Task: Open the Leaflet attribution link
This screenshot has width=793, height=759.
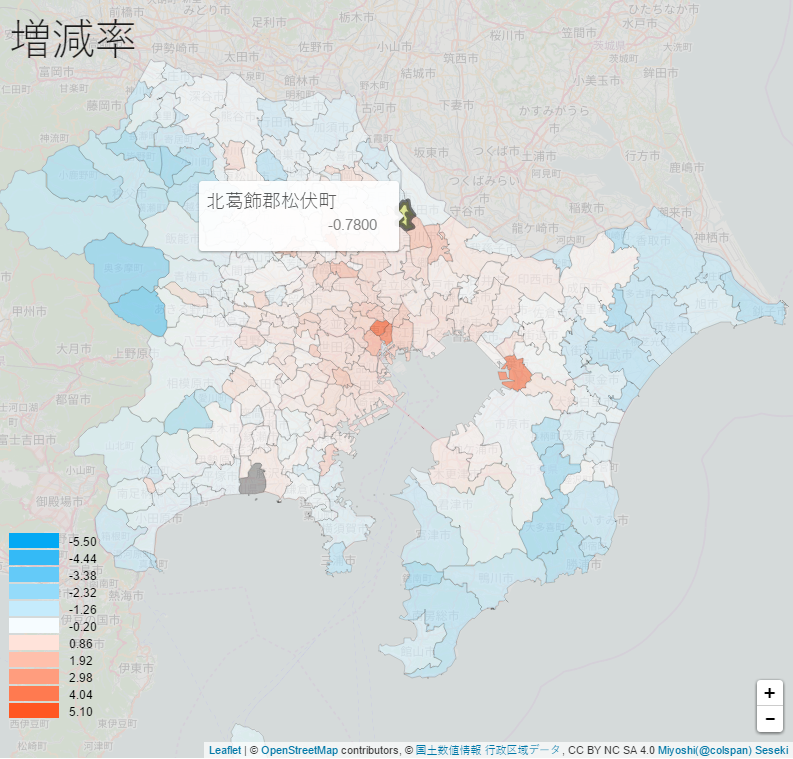Action: pos(225,750)
